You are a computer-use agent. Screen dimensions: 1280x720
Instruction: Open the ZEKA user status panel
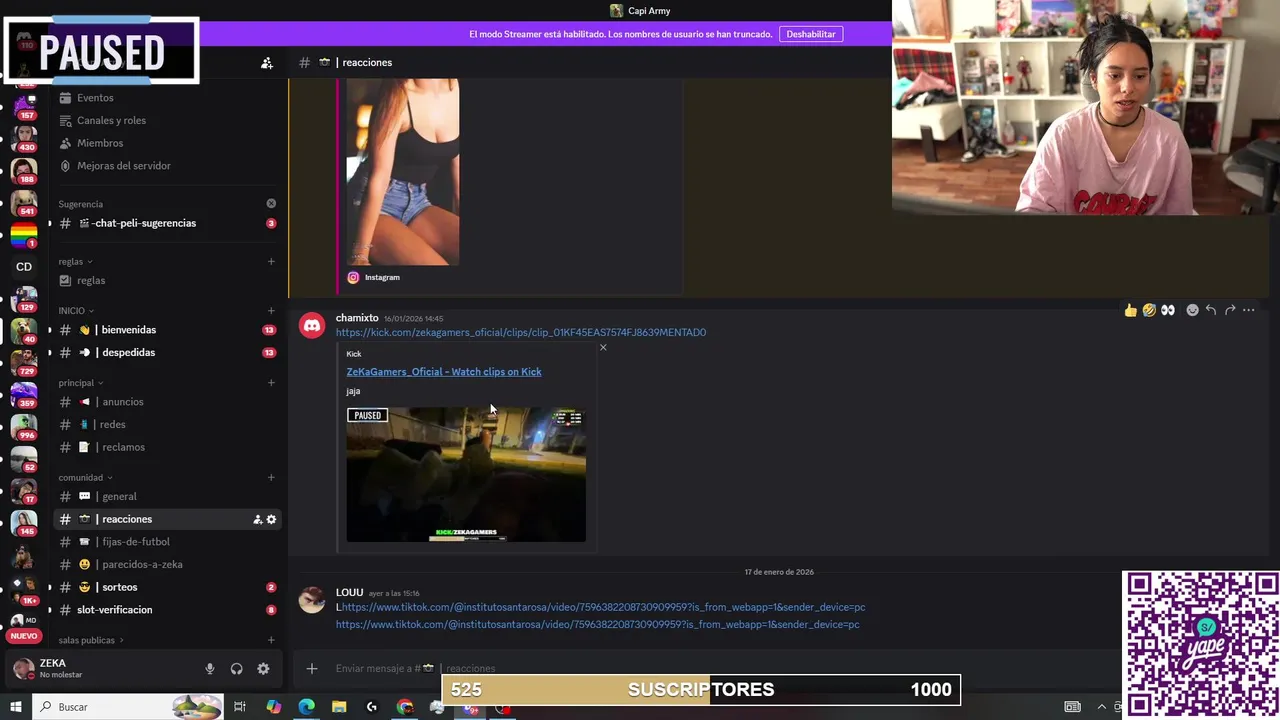[x=100, y=668]
